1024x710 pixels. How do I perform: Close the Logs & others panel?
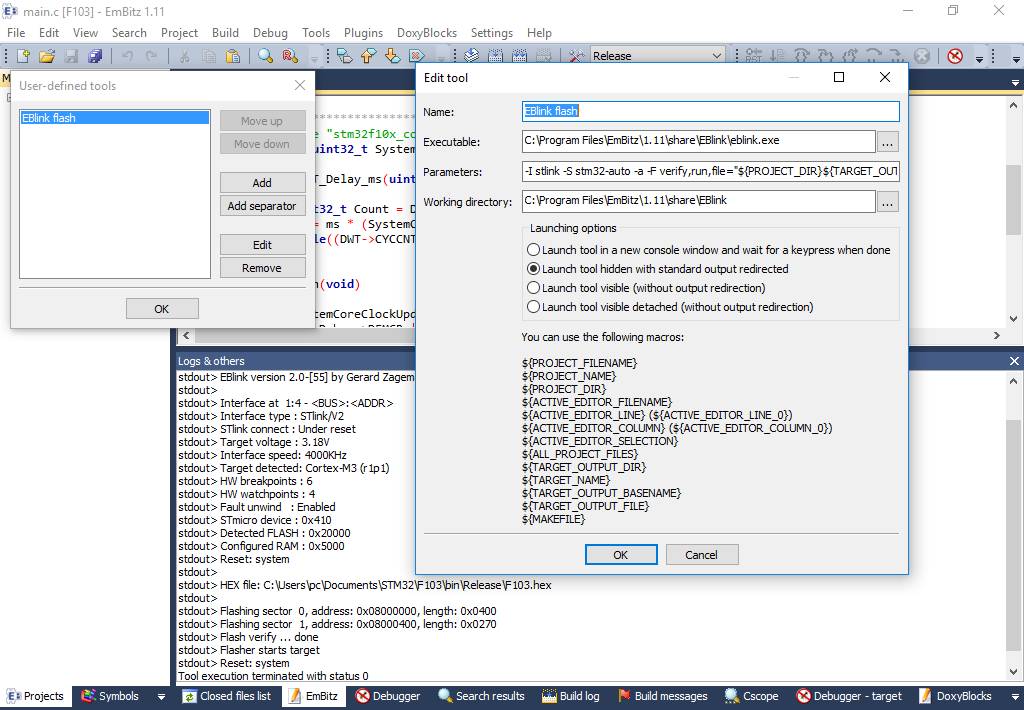point(1014,361)
